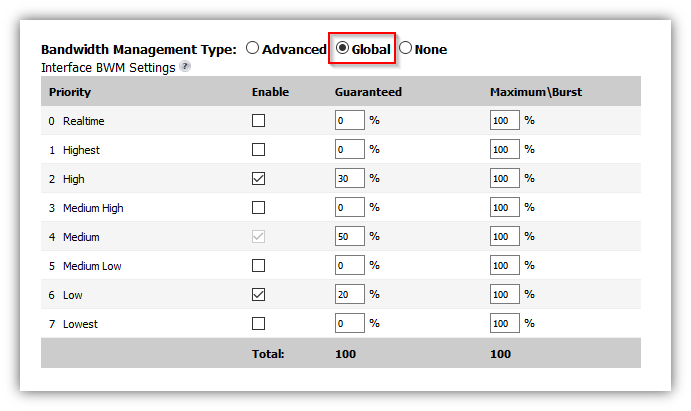Click the Medium Low guaranteed field
691x411 pixels.
(x=349, y=265)
